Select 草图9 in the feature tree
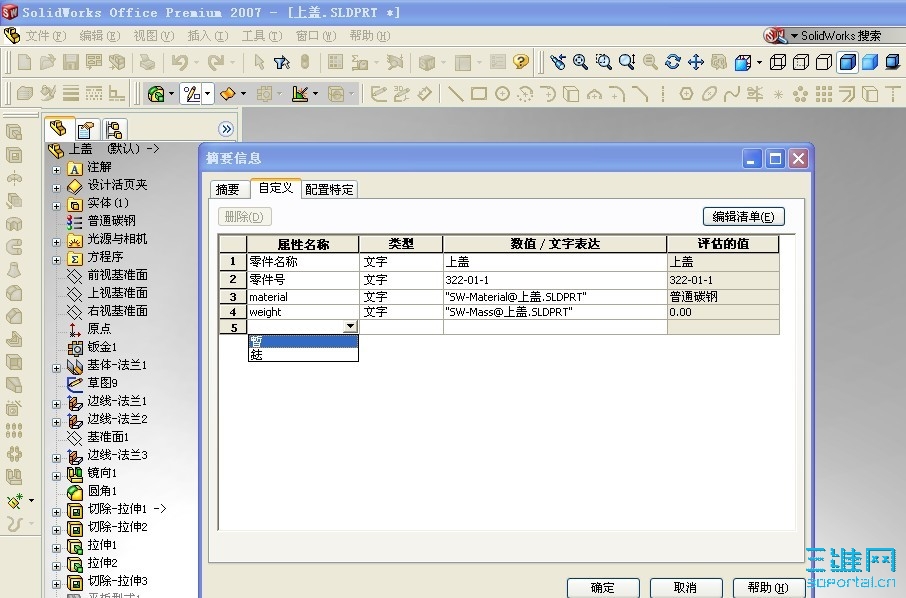The width and height of the screenshot is (906, 598). (102, 382)
